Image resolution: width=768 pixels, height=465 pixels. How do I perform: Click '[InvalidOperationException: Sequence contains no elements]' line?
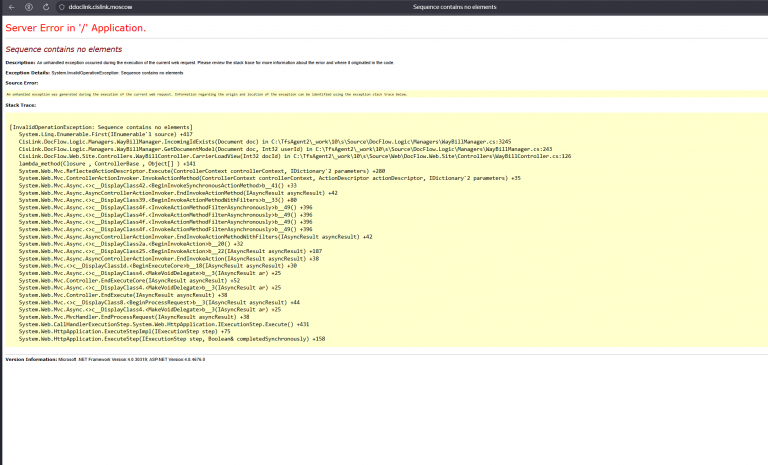[101, 127]
